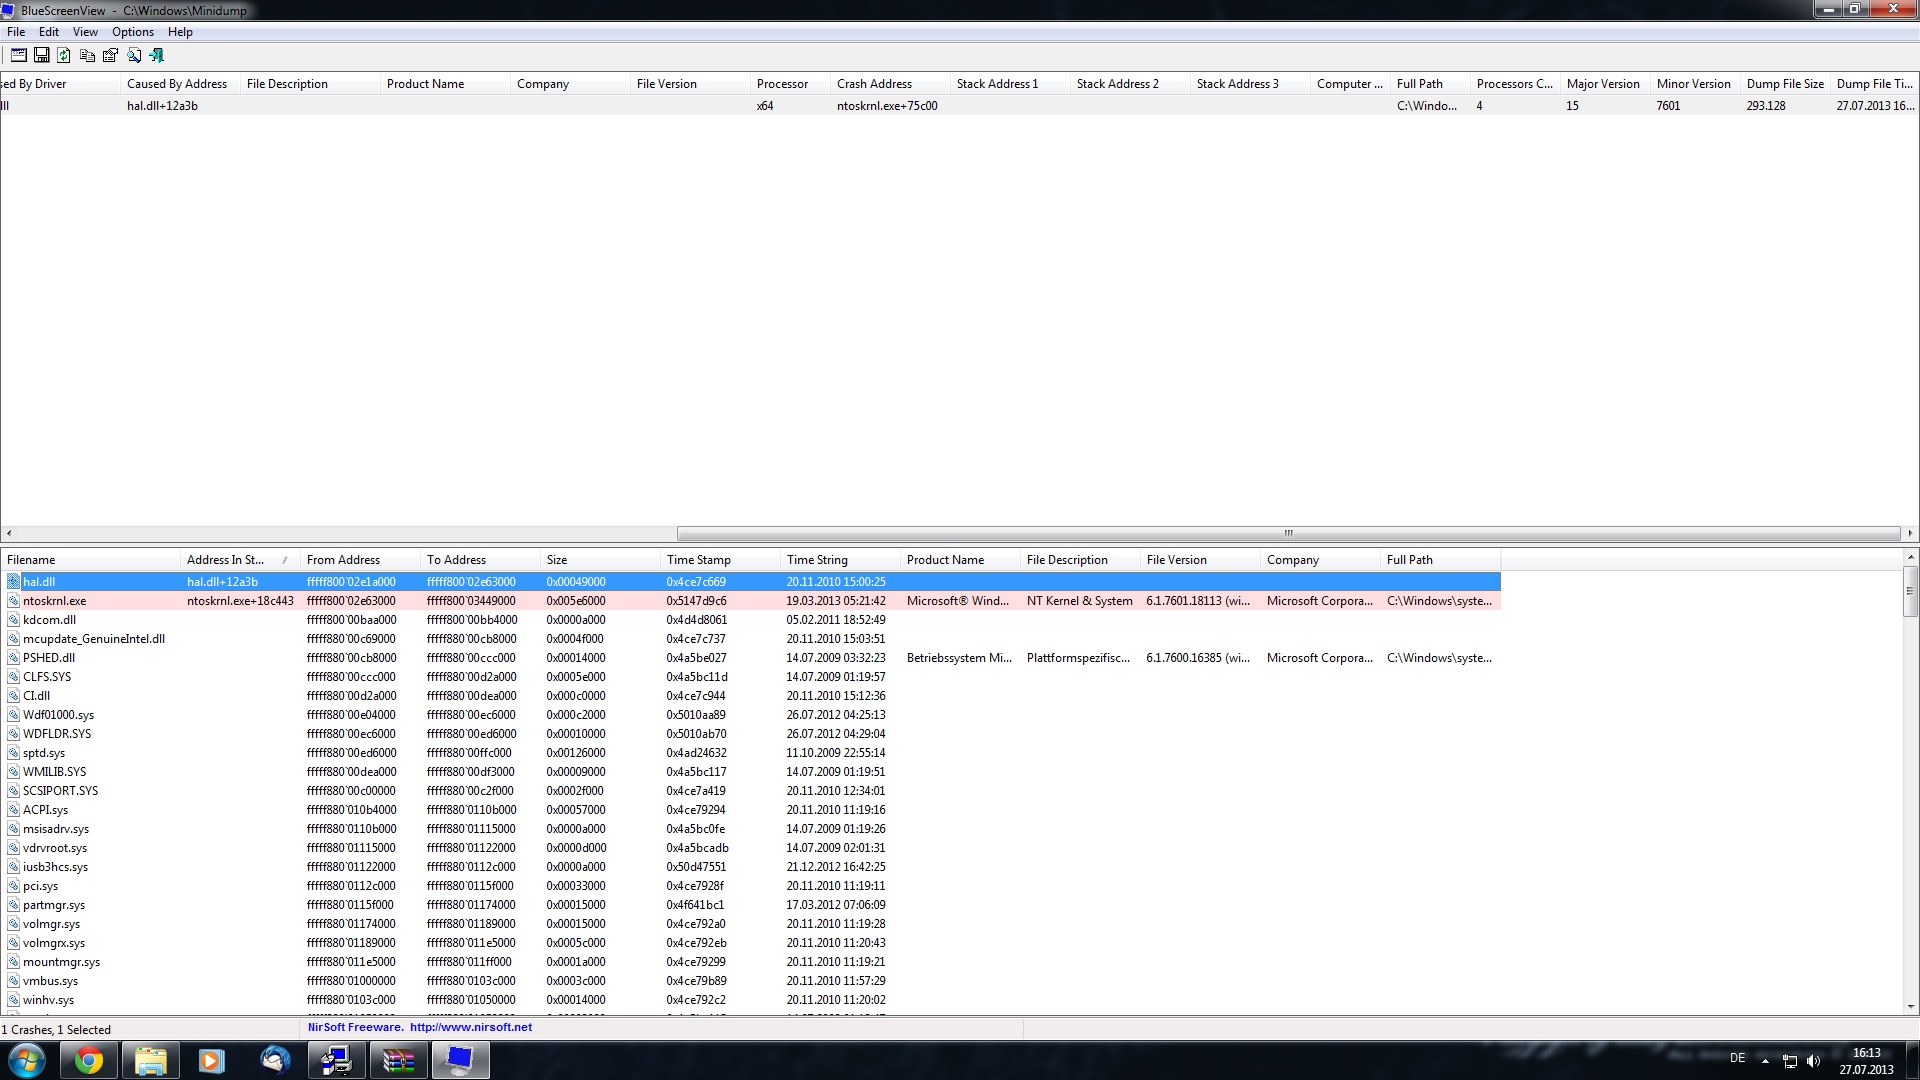Sort crash list by Crash Address column
Screen dimensions: 1920x1080
coord(874,84)
